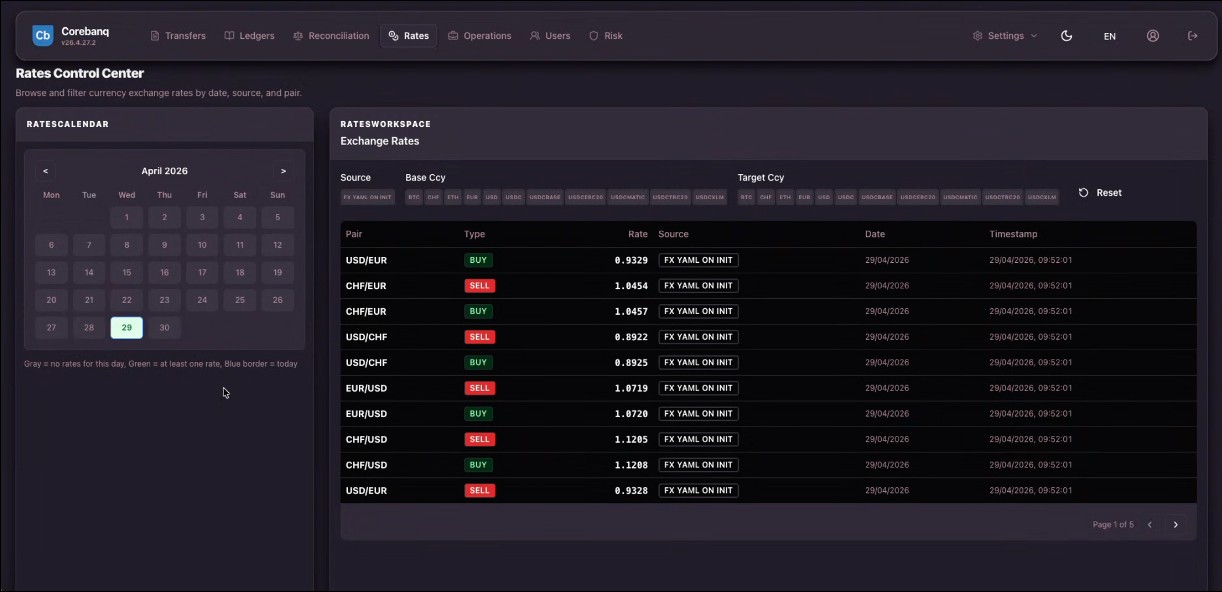Toggle CHF in Base Ccy filter
The width and height of the screenshot is (1222, 592).
pyautogui.click(x=433, y=197)
